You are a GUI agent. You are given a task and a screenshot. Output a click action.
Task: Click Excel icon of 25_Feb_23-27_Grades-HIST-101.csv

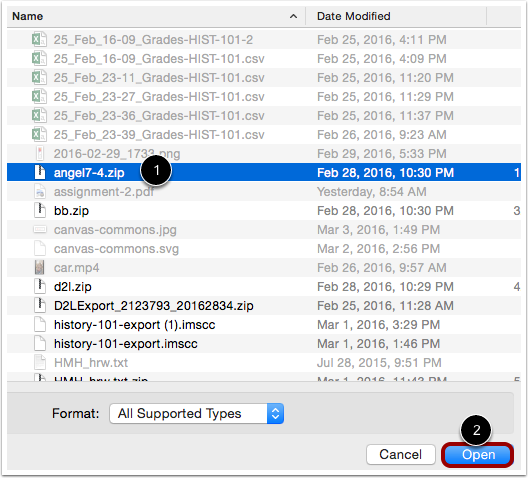[x=39, y=96]
